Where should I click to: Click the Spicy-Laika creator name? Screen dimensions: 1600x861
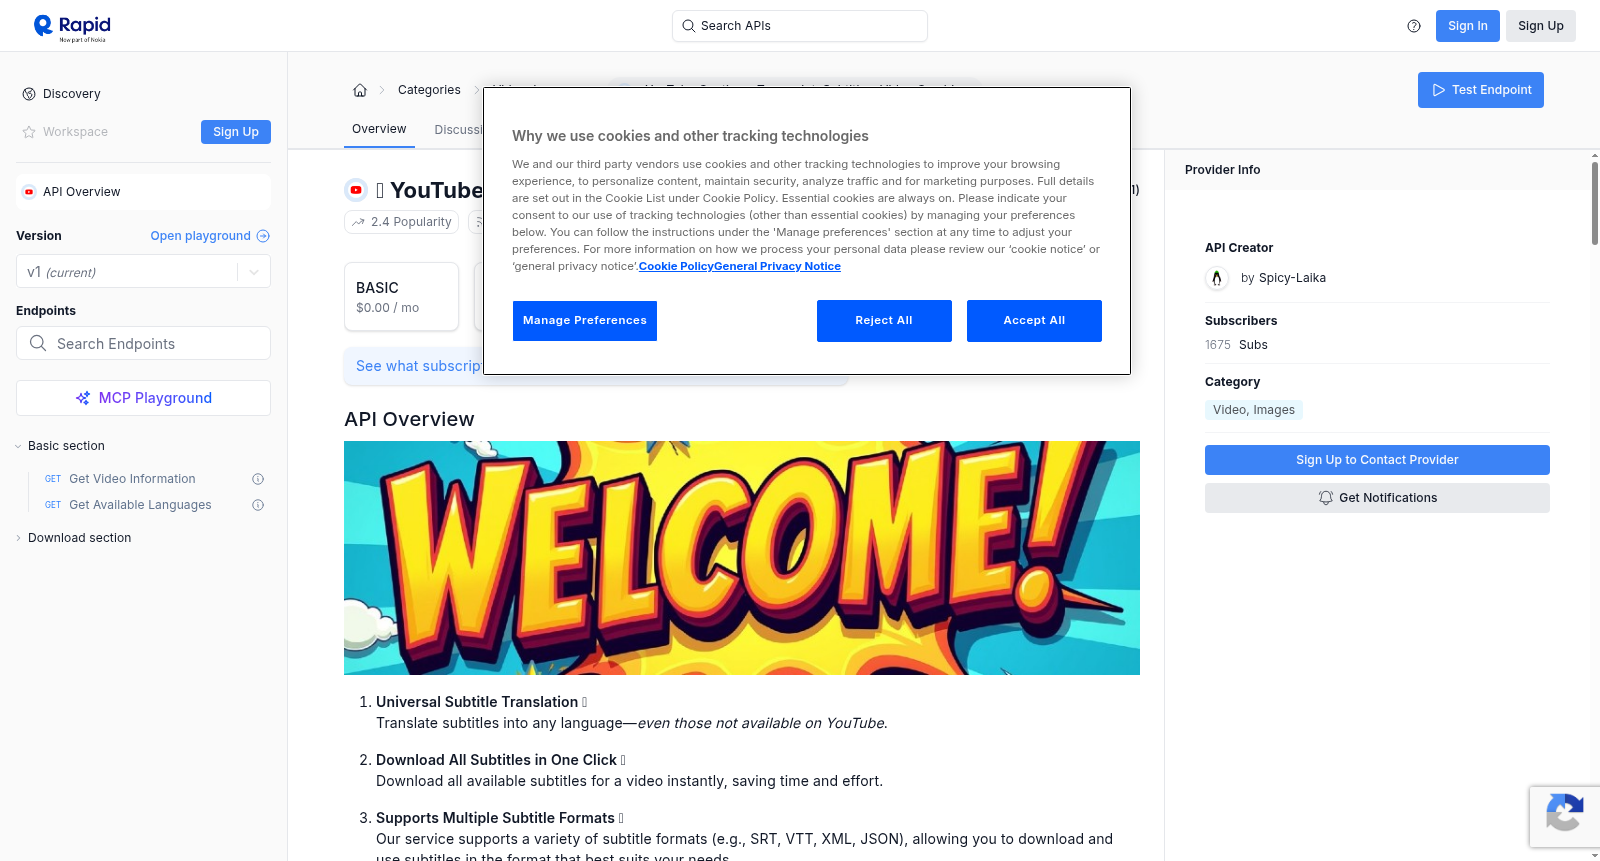tap(1292, 278)
